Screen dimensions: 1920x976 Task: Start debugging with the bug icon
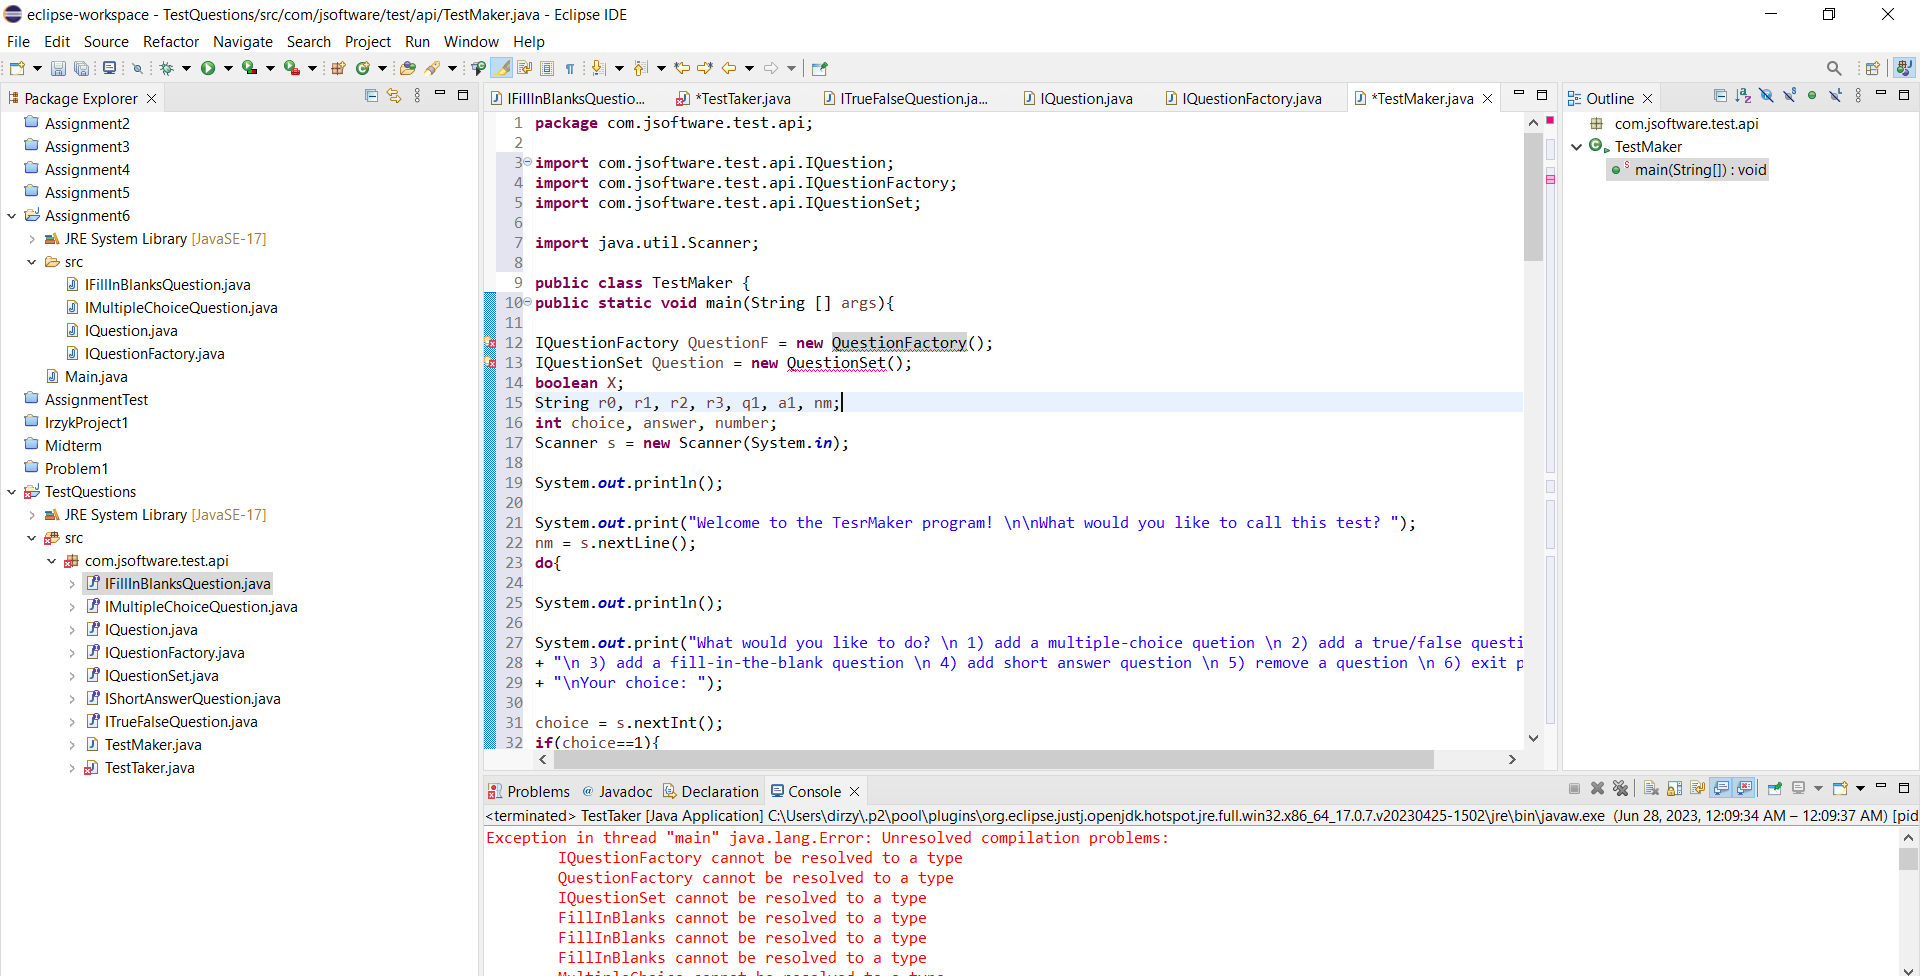point(166,68)
